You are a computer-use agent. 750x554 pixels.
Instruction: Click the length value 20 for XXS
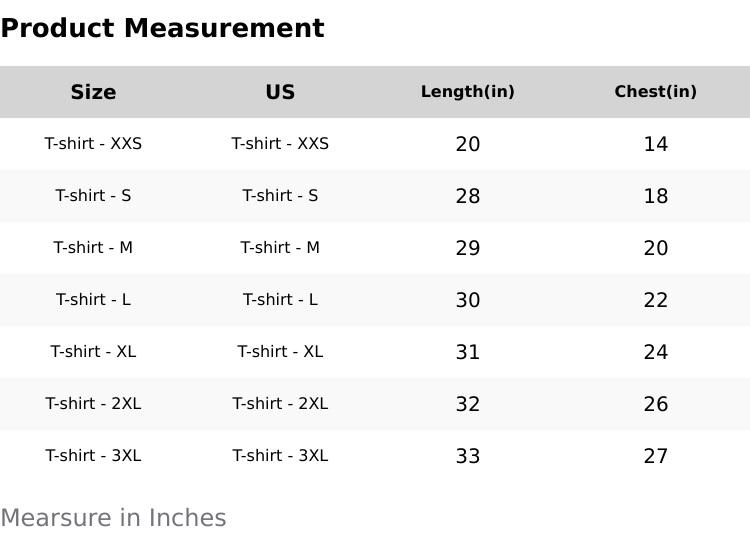pos(467,144)
